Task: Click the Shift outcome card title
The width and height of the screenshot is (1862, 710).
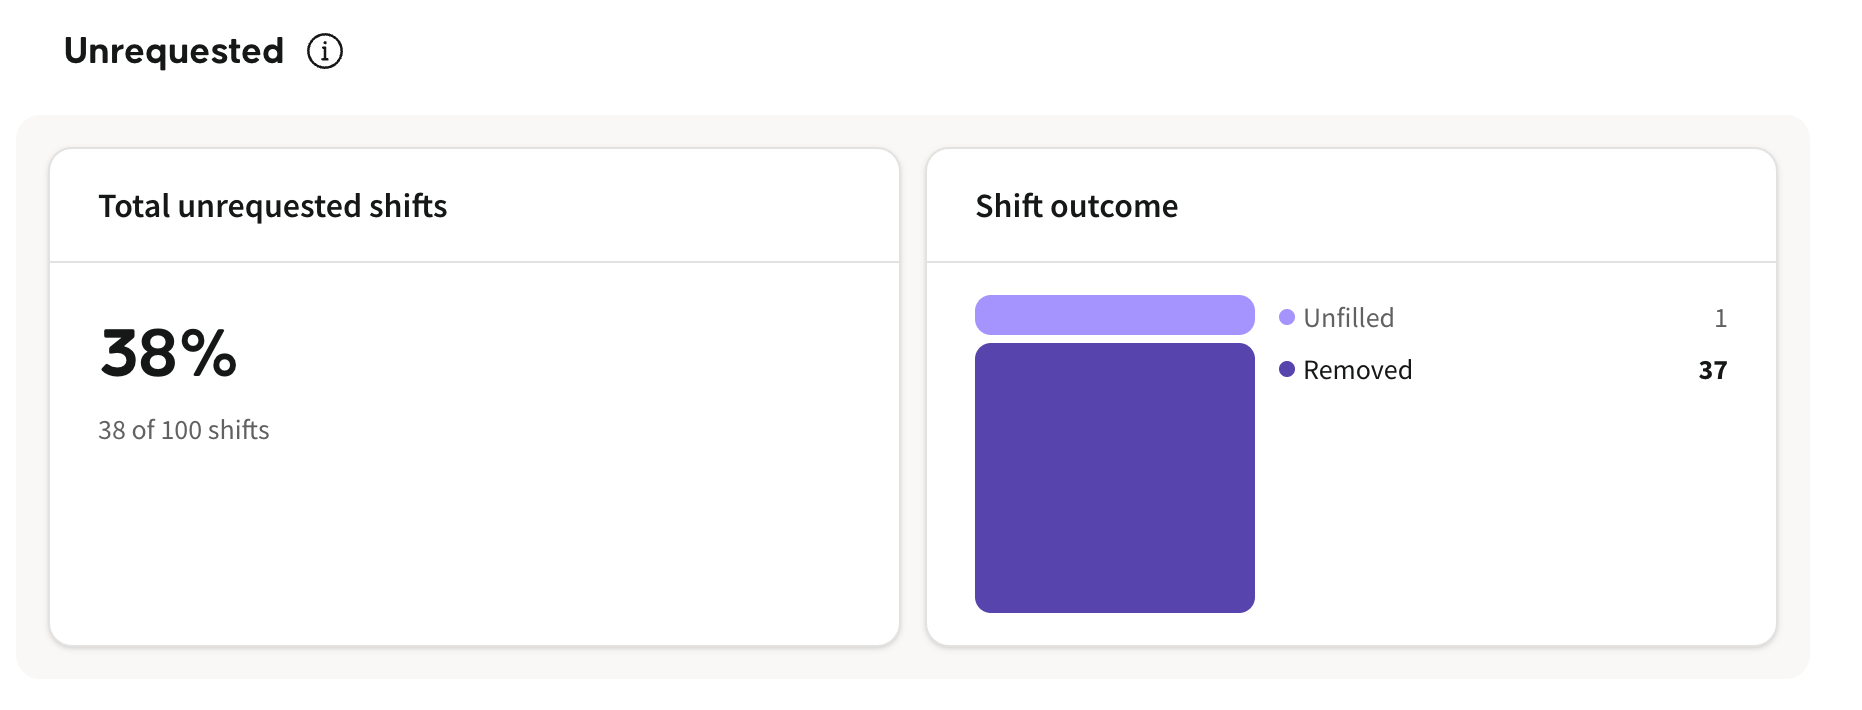Action: pyautogui.click(x=1077, y=206)
